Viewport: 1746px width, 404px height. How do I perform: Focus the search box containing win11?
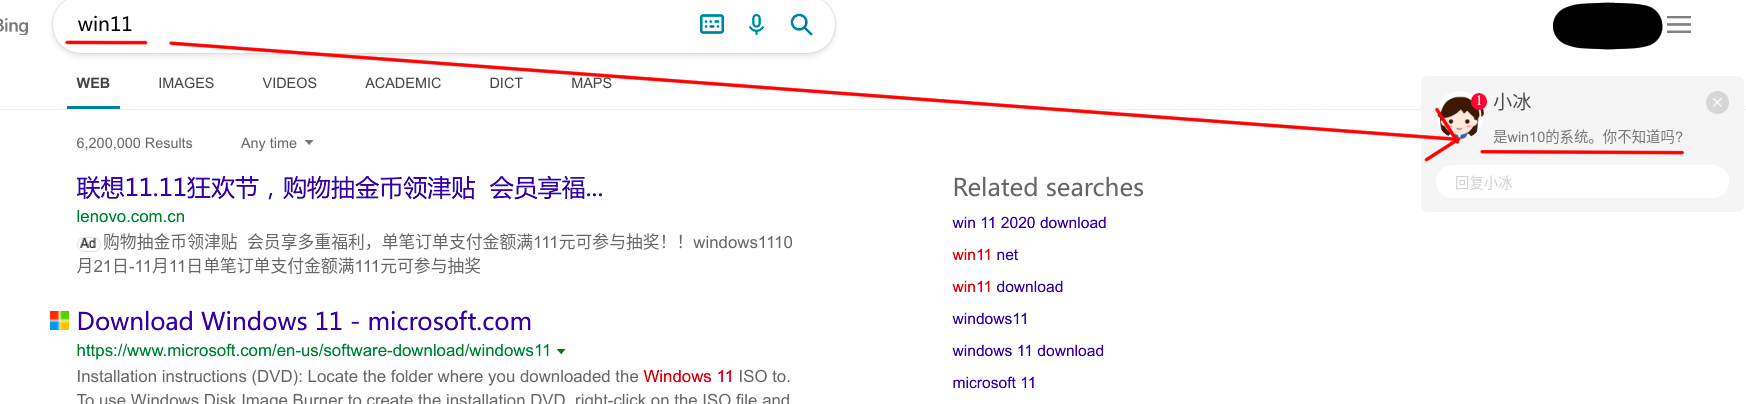pyautogui.click(x=380, y=24)
